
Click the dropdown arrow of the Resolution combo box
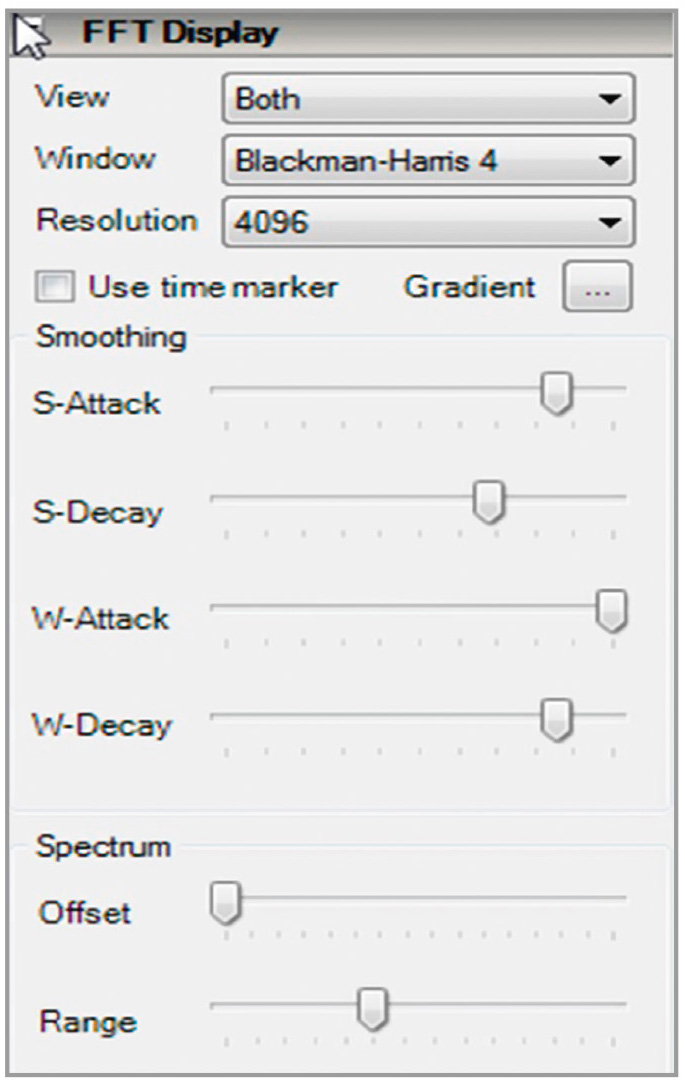point(609,223)
